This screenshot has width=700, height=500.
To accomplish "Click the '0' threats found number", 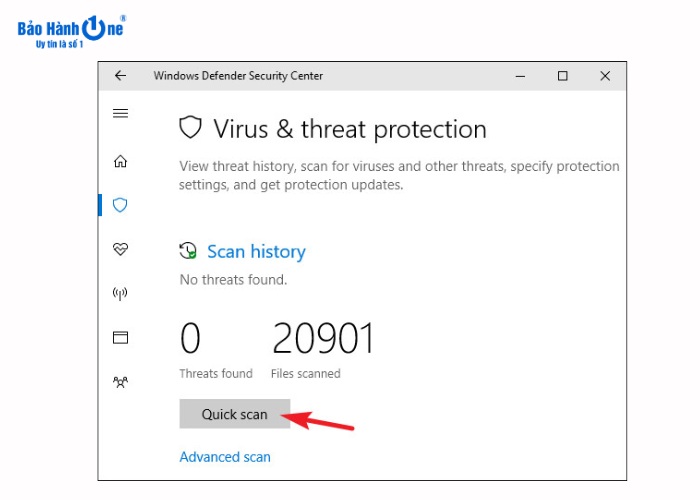I will tap(190, 338).
